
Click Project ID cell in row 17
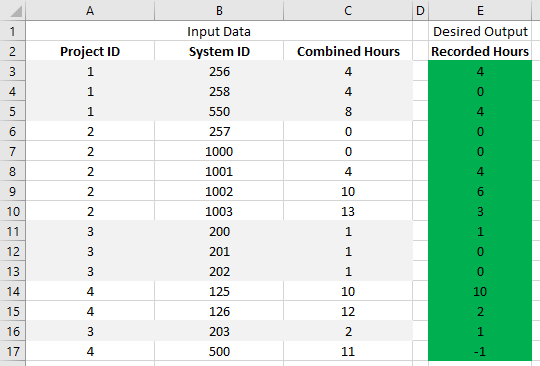point(90,351)
